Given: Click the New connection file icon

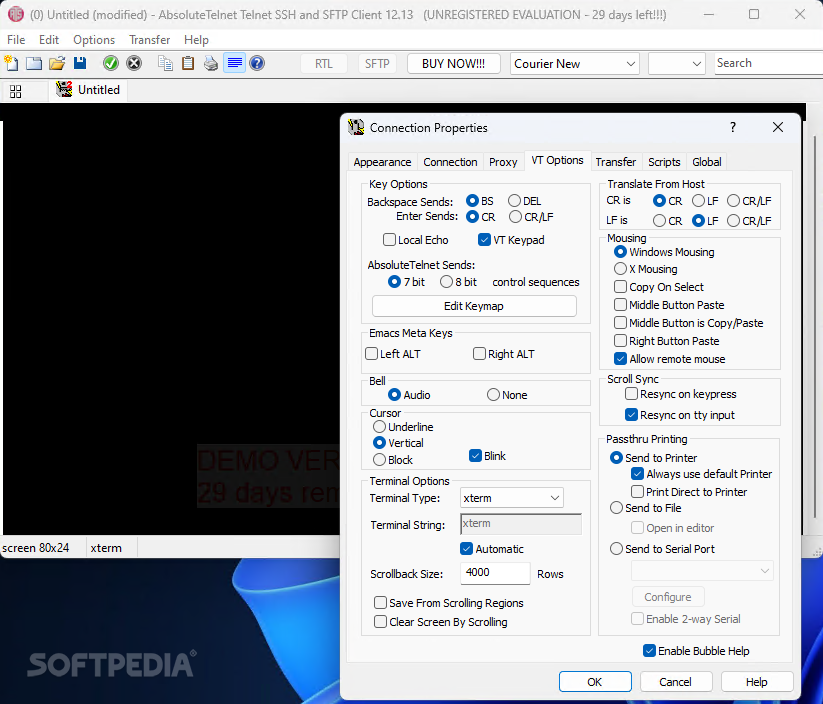Looking at the screenshot, I should pos(11,64).
